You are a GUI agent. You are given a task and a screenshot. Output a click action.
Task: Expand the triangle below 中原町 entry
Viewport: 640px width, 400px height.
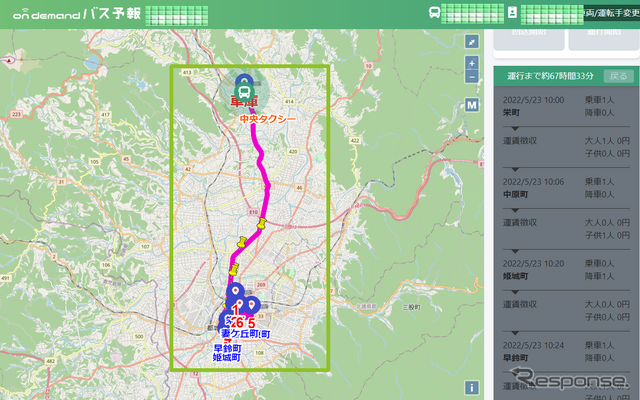[515, 210]
